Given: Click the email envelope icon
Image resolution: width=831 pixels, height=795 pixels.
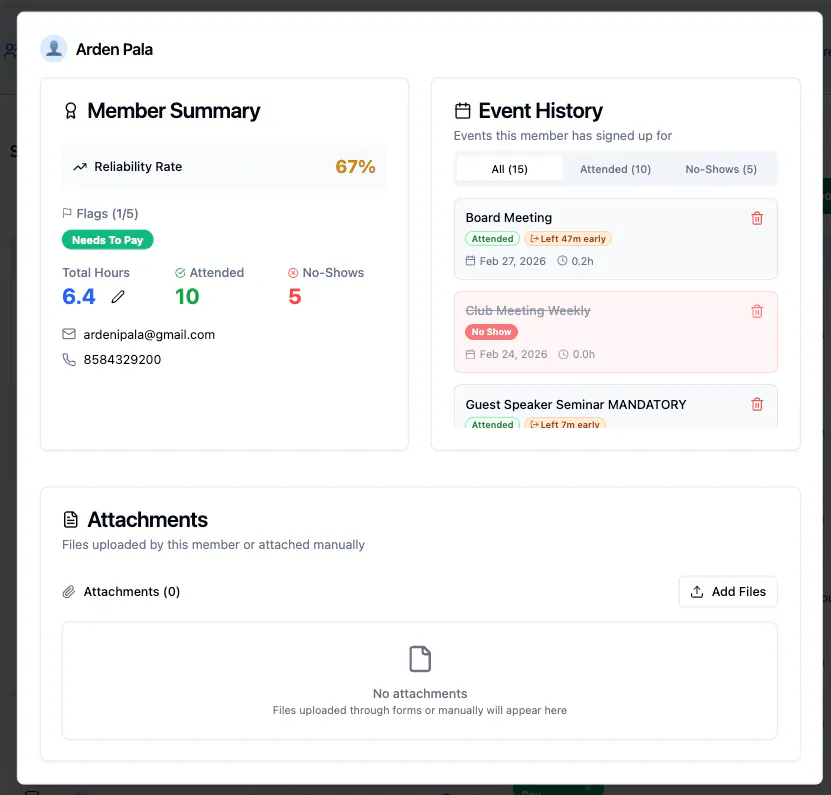Looking at the screenshot, I should click(x=69, y=334).
